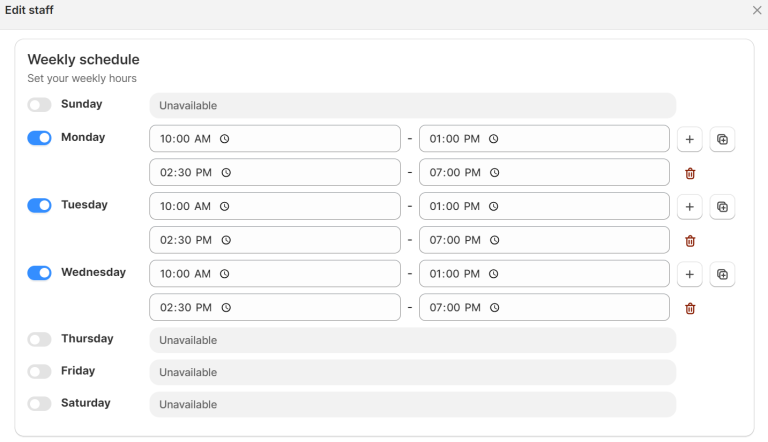Viewport: 768px width, 442px height.
Task: Click the Monday day label
Action: [83, 137]
